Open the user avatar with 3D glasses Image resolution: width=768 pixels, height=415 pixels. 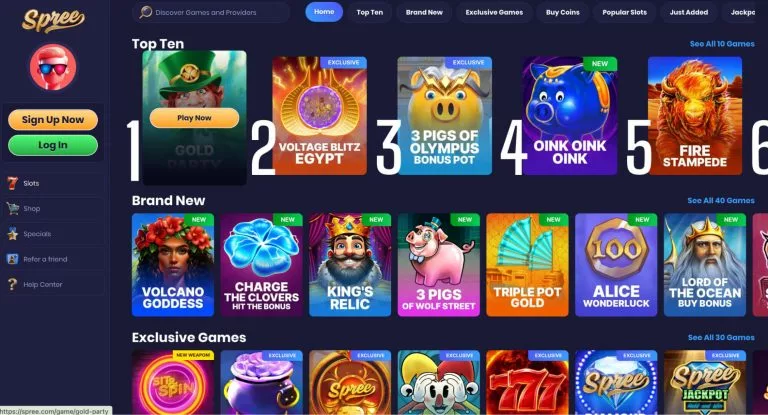coord(53,67)
